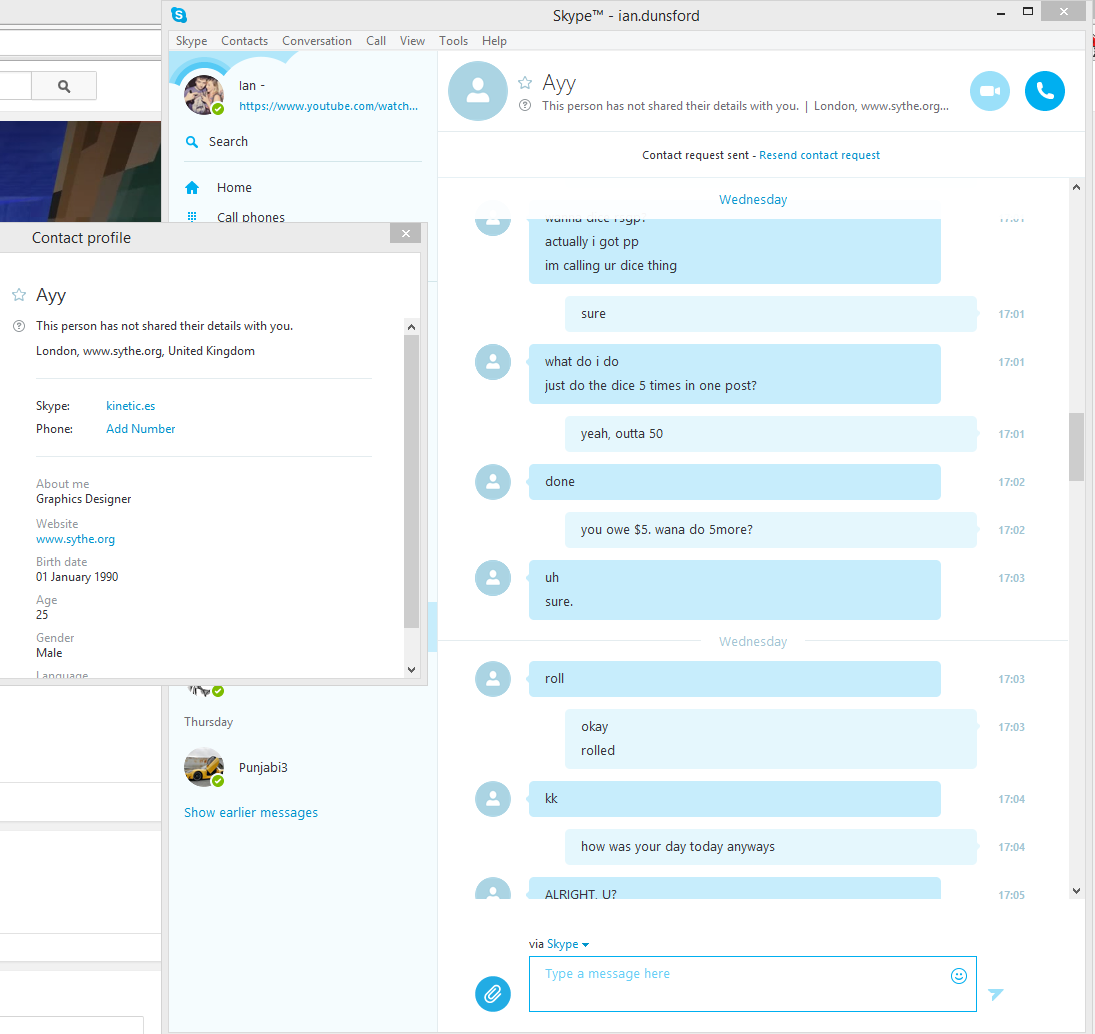Screen dimensions: 1095x1034
Task: Open Ian's YouTube mood message link
Action: (328, 106)
